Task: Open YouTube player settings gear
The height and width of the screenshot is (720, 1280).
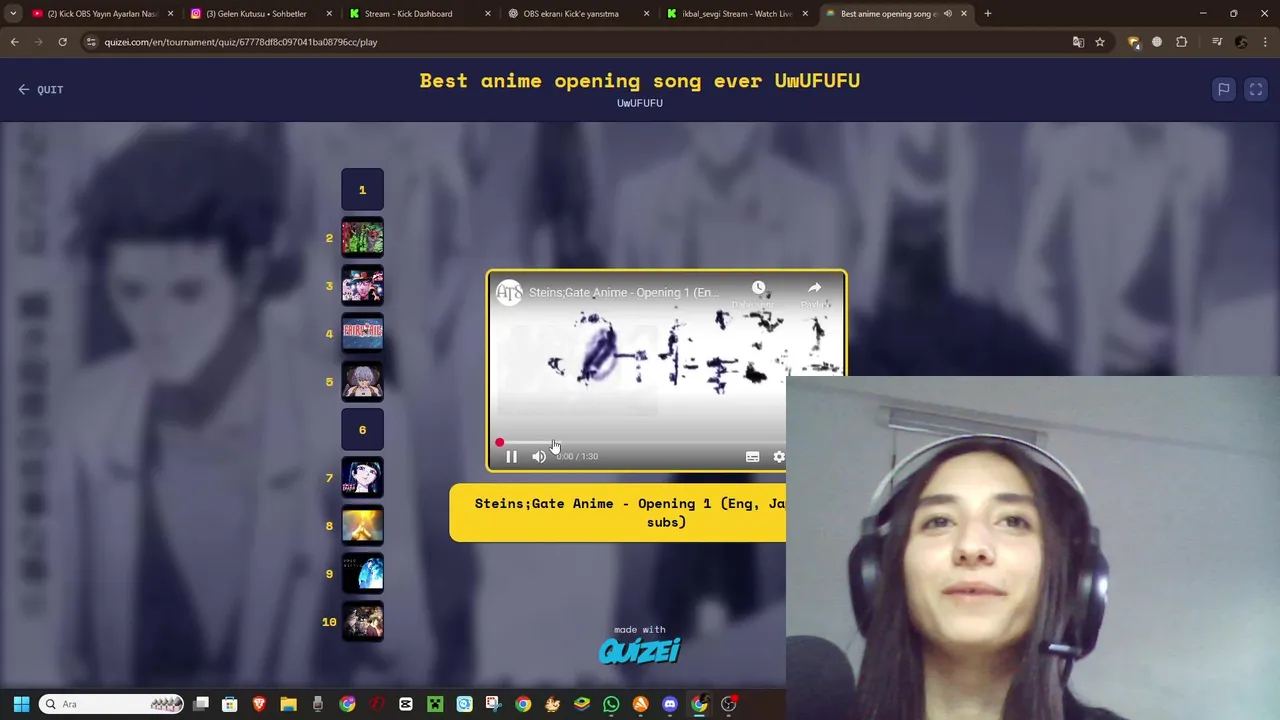Action: point(779,456)
